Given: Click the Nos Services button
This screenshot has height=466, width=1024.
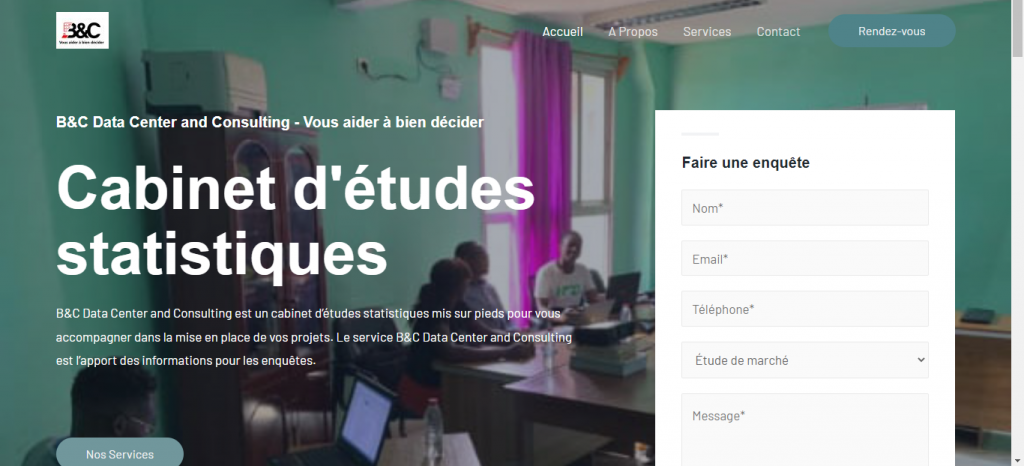Looking at the screenshot, I should pos(120,453).
